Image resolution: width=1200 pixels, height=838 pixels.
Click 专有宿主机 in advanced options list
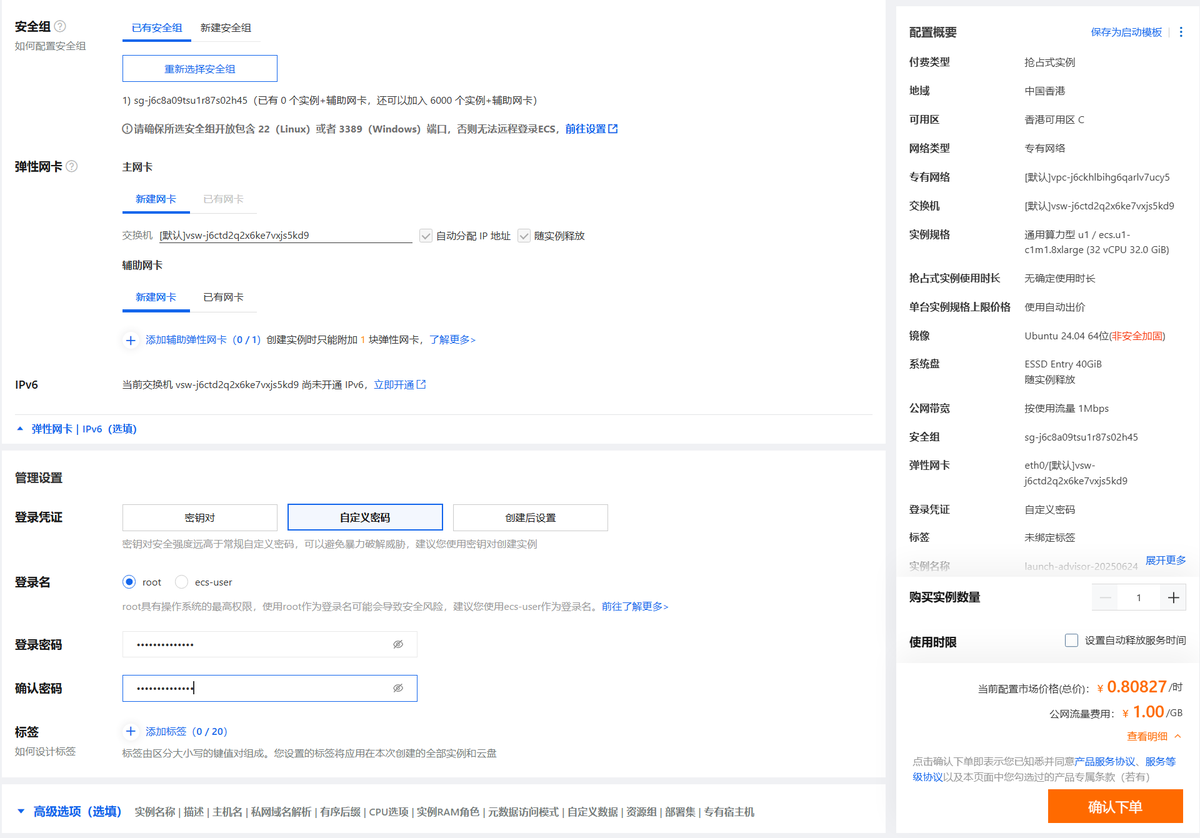(x=729, y=812)
